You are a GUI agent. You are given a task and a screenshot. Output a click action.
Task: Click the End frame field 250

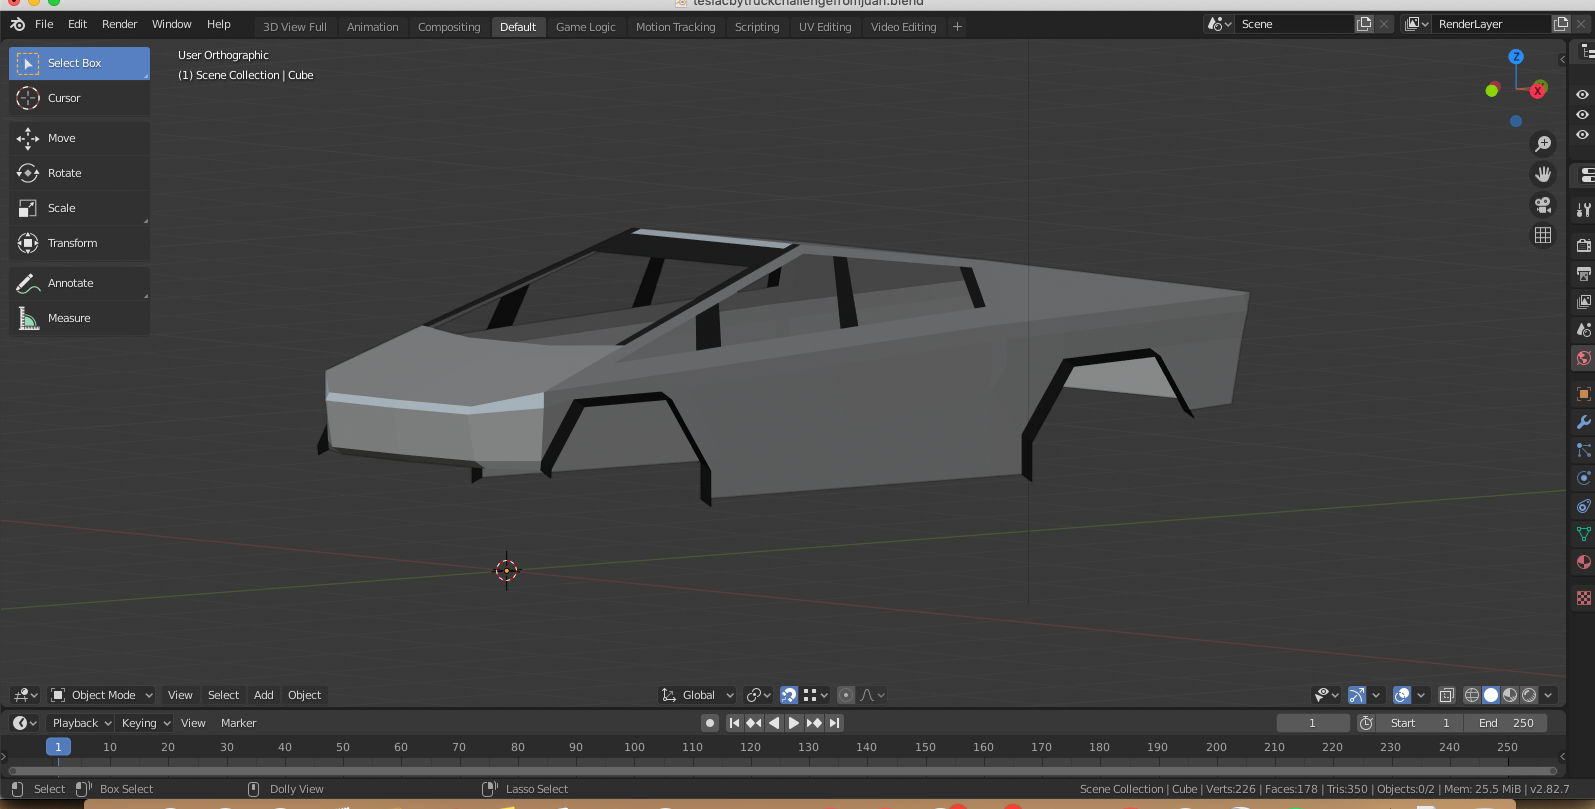click(x=1506, y=723)
